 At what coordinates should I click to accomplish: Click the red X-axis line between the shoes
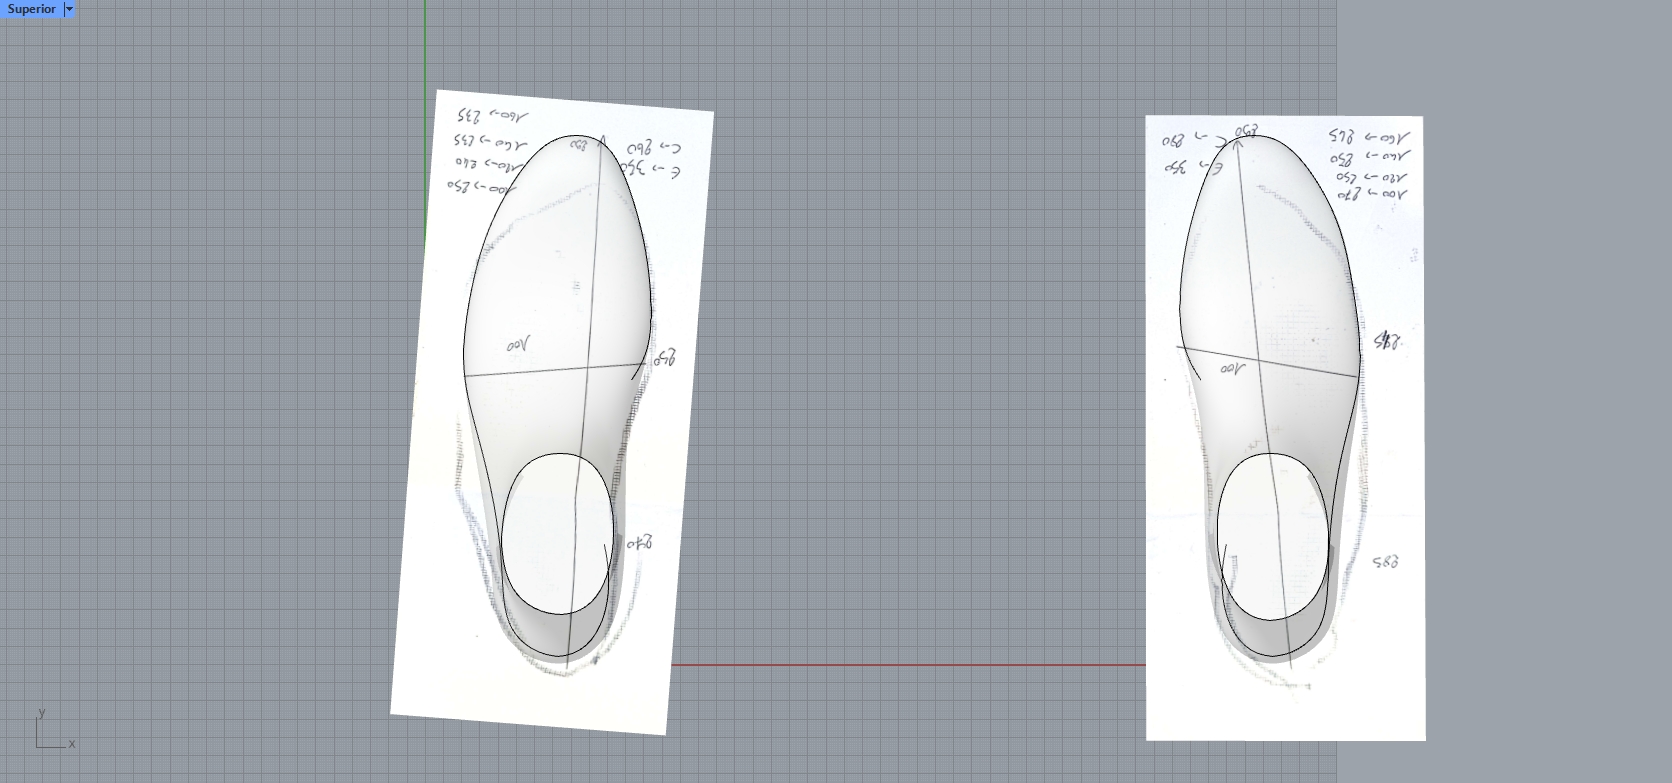pyautogui.click(x=900, y=665)
